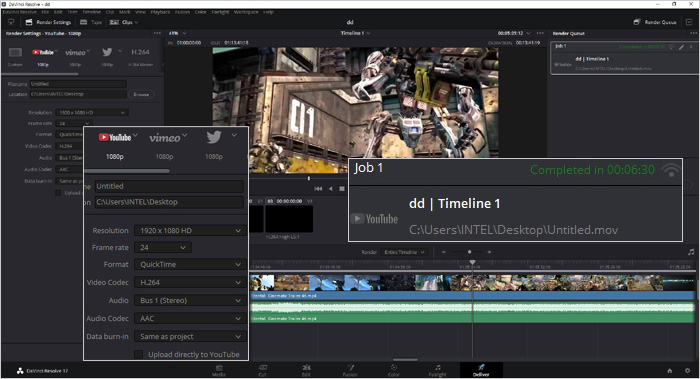Click the Browse button
This screenshot has height=379, width=700.
point(141,95)
